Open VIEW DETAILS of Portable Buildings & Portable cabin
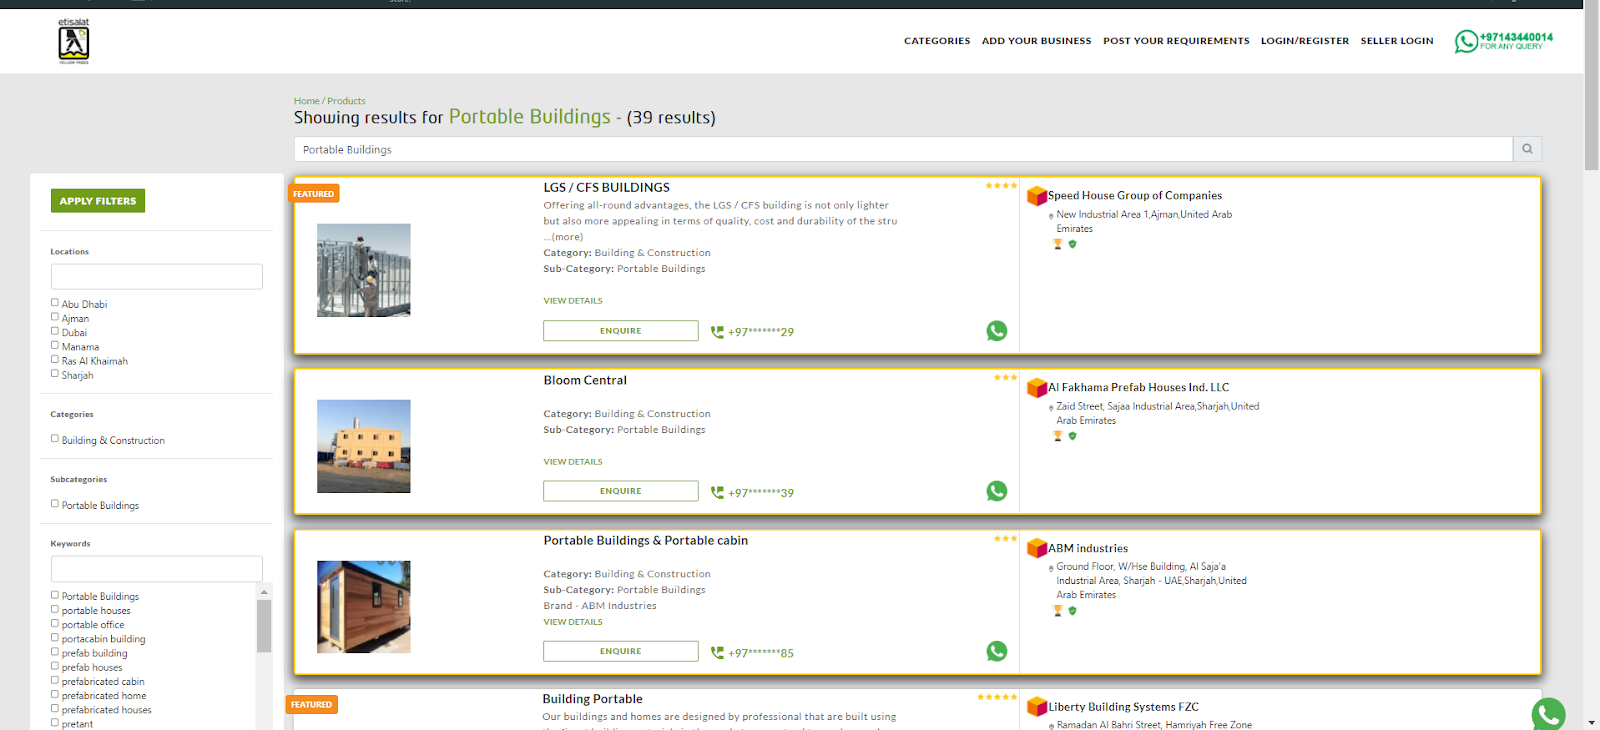Screen dimensions: 1600x730 [x=573, y=622]
